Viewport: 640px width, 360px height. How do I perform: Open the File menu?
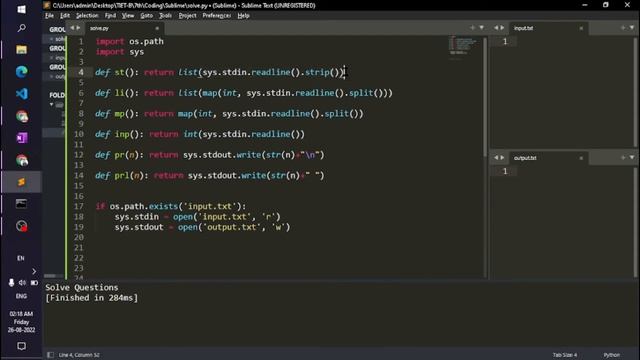(x=49, y=16)
